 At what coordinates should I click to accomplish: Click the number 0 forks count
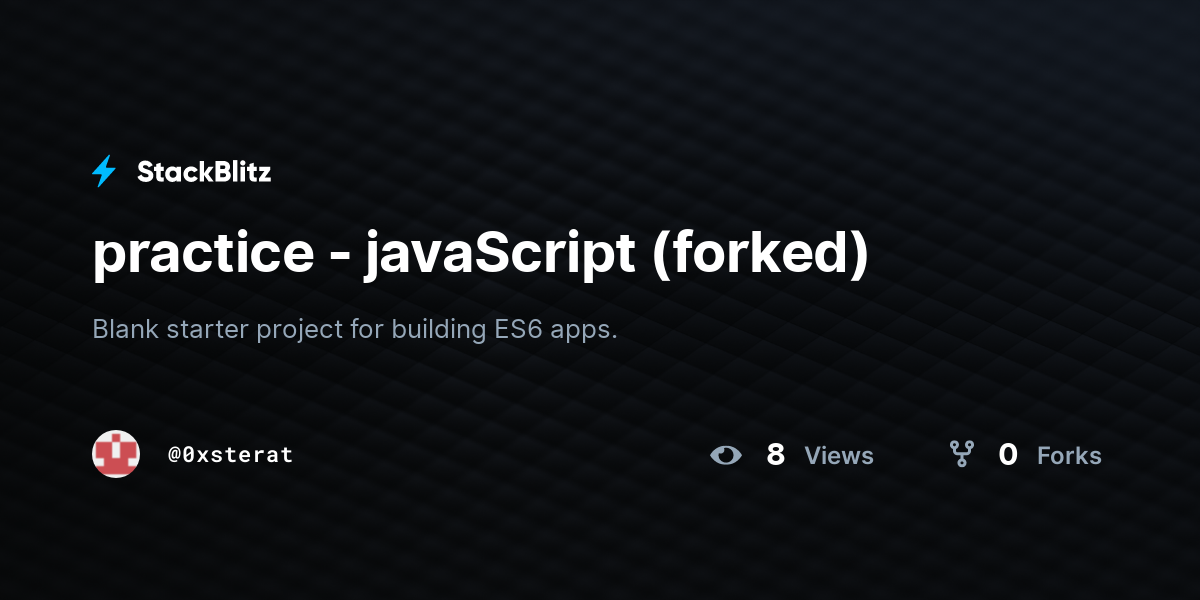point(1008,455)
